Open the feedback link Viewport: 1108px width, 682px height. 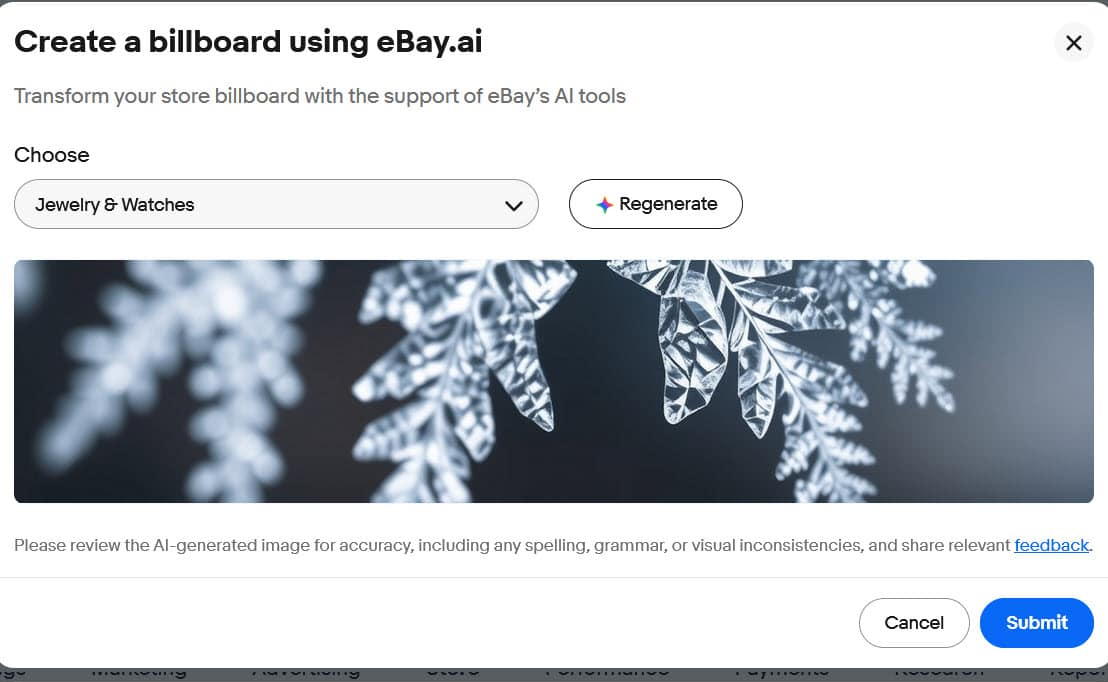(x=1051, y=545)
